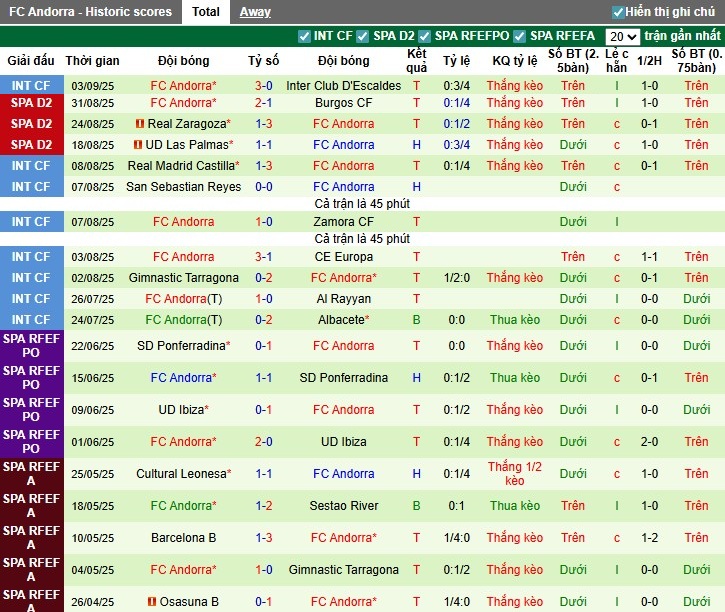This screenshot has width=725, height=612.
Task: Click the 'Giải đấu' column header
Action: [x=31, y=61]
